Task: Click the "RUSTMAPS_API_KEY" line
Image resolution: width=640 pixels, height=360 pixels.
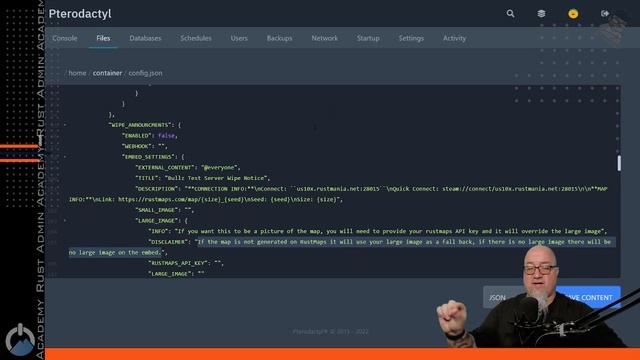Action: (x=186, y=263)
